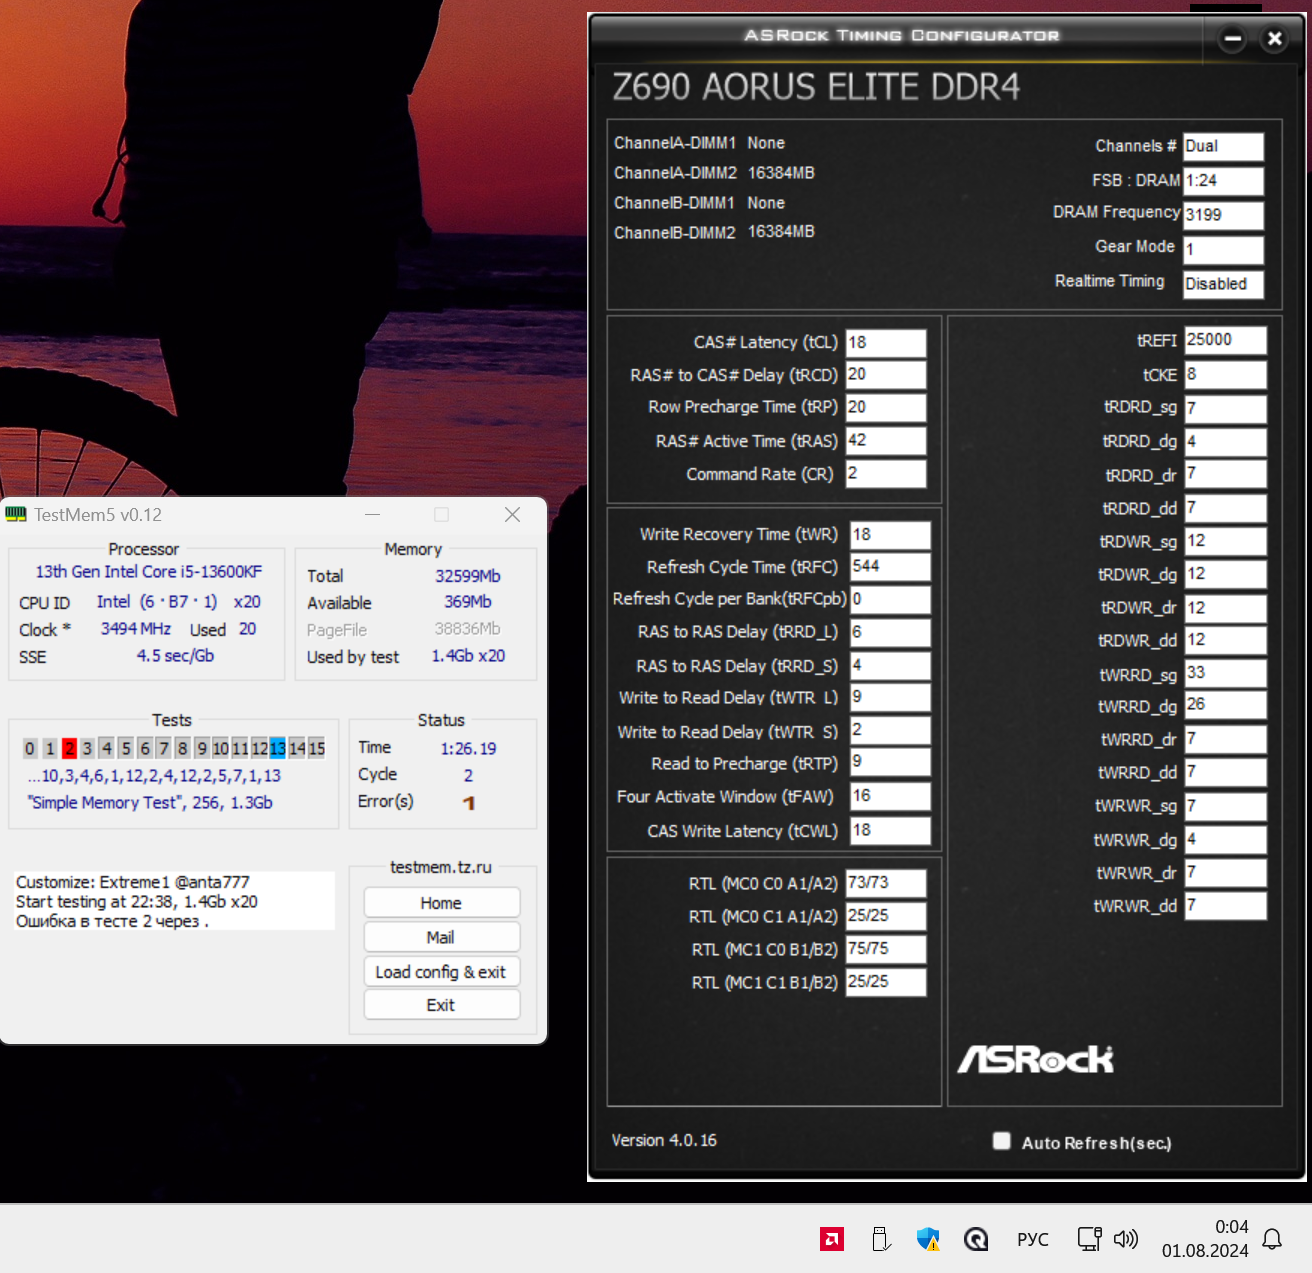Minimize the ASRock Timing Configurator window
The width and height of the screenshot is (1312, 1273).
click(x=1233, y=39)
